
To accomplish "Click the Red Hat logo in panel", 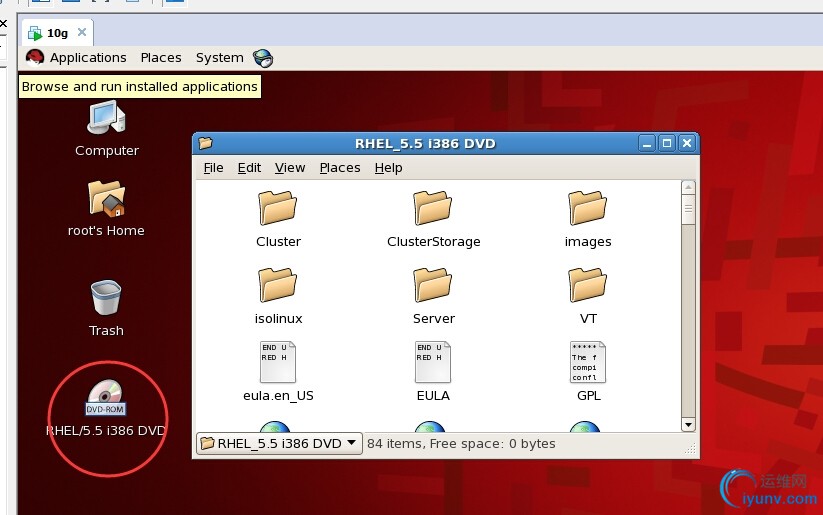I will pos(35,57).
